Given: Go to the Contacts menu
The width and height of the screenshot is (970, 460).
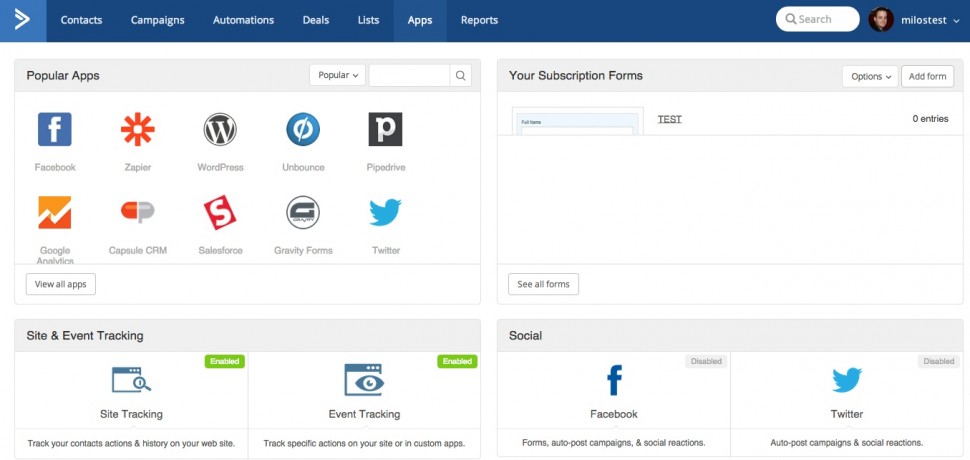Looking at the screenshot, I should click(x=81, y=20).
